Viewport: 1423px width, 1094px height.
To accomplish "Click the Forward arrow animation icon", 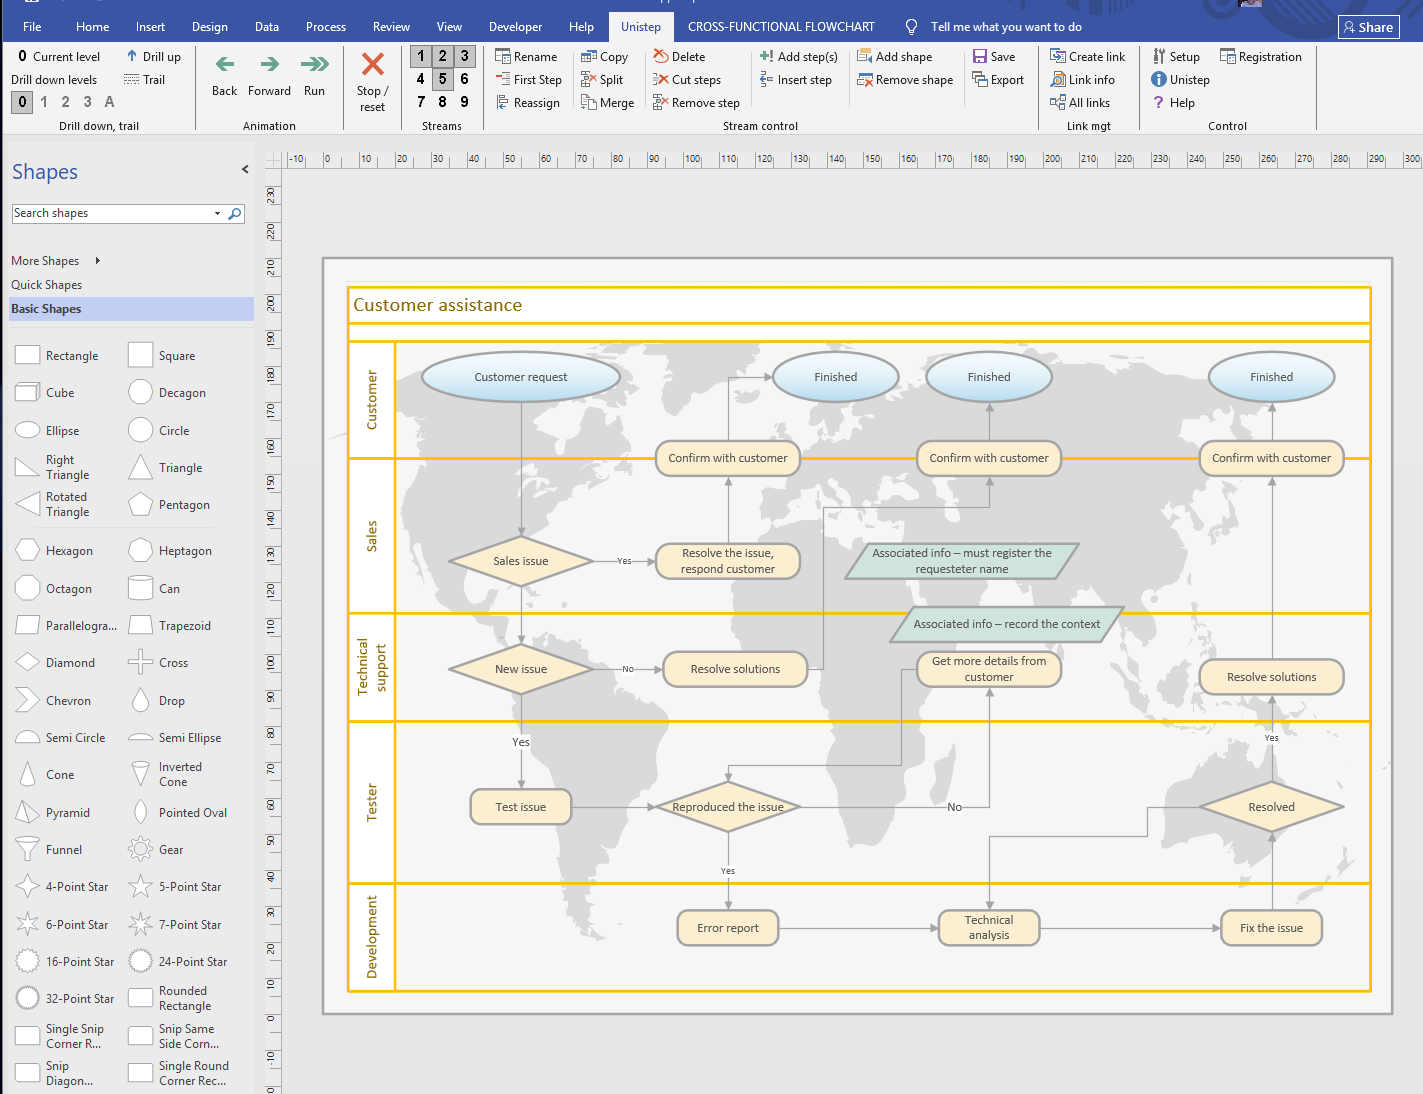I will (269, 65).
